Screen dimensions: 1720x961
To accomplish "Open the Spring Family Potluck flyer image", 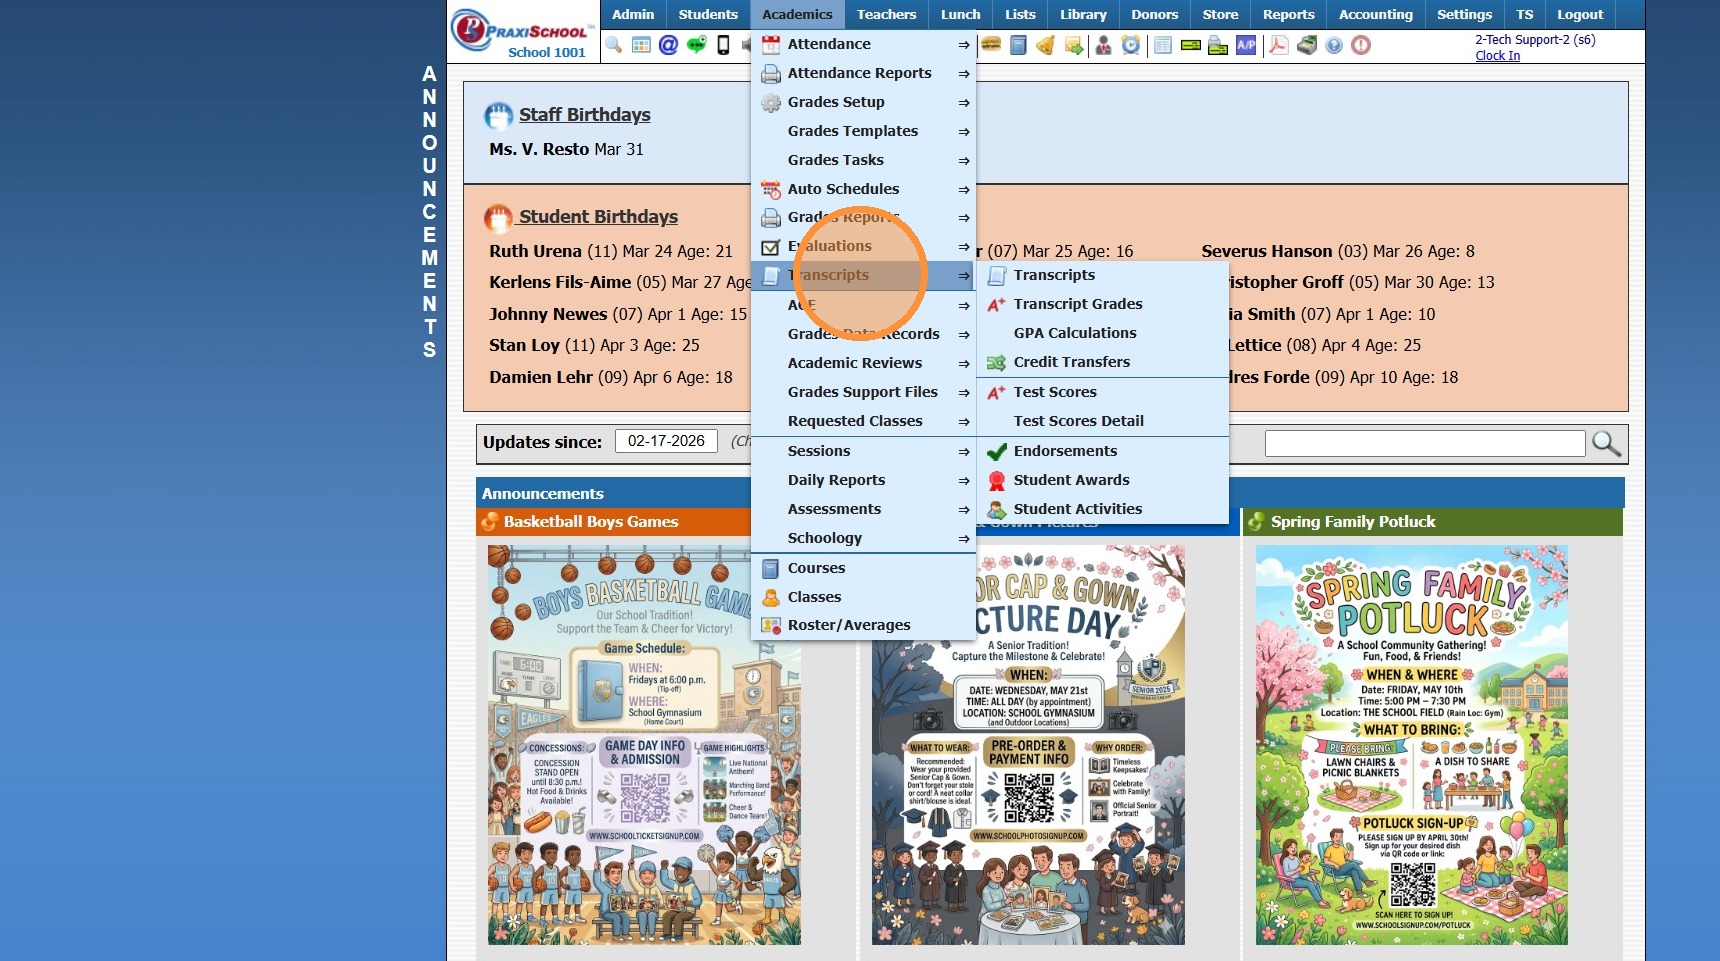I will coord(1411,745).
